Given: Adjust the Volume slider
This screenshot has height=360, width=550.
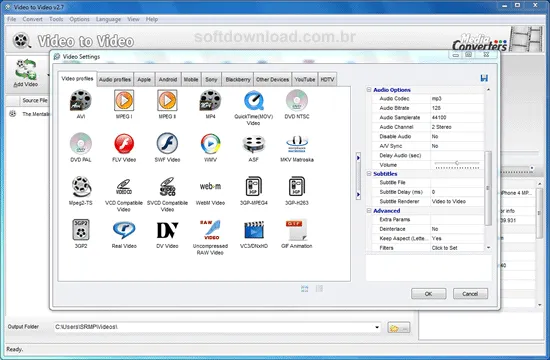Looking at the screenshot, I should coord(457,163).
